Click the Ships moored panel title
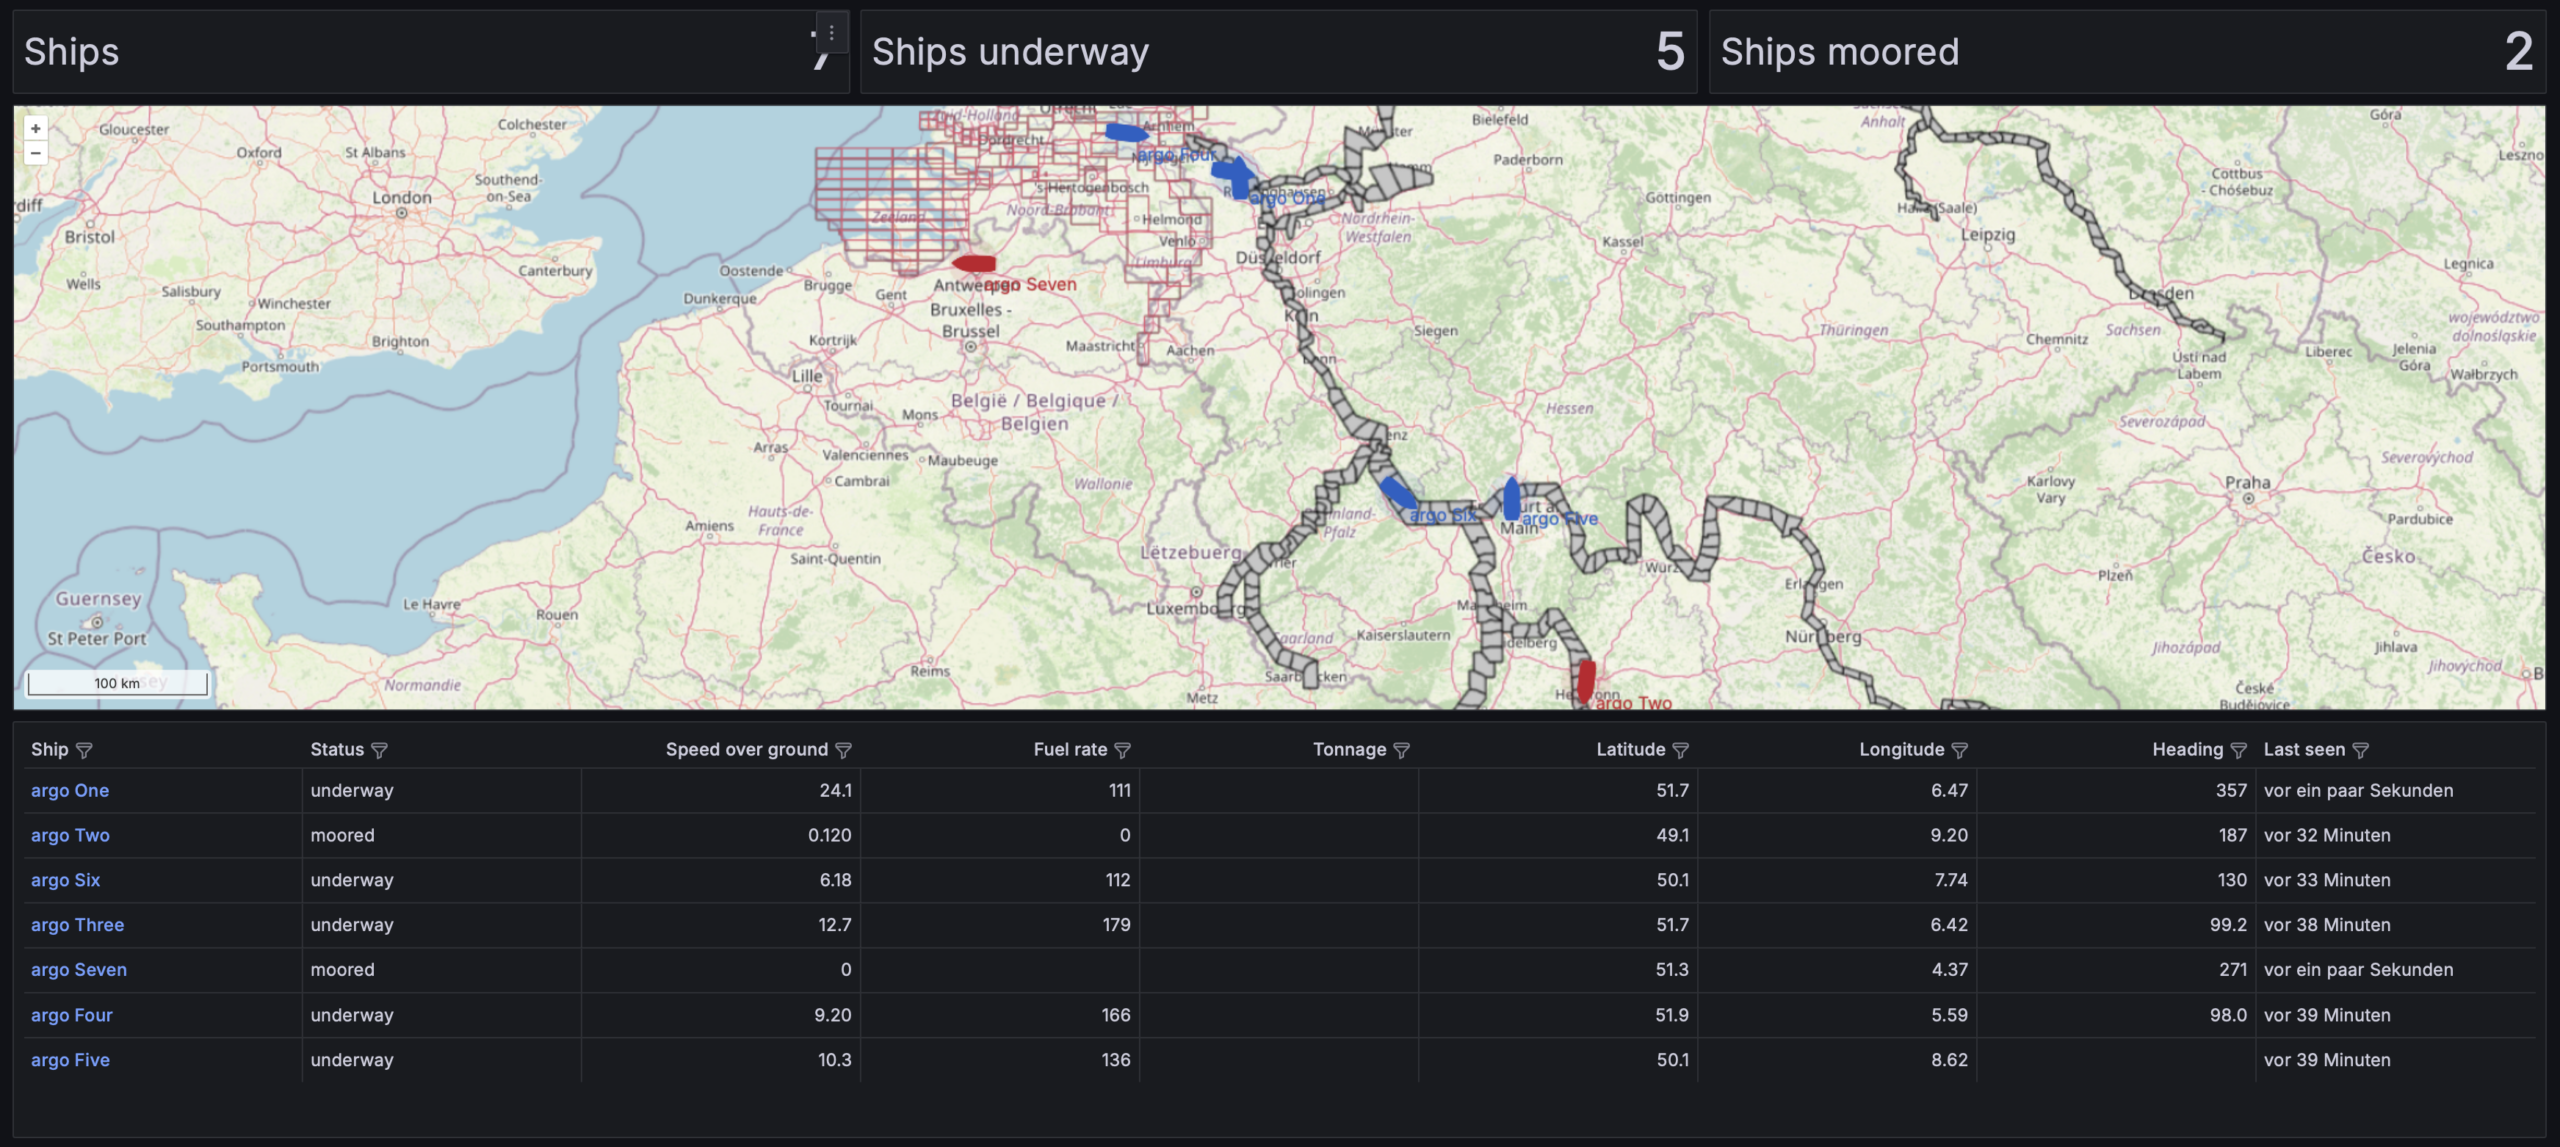The image size is (2560, 1147). 1840,52
